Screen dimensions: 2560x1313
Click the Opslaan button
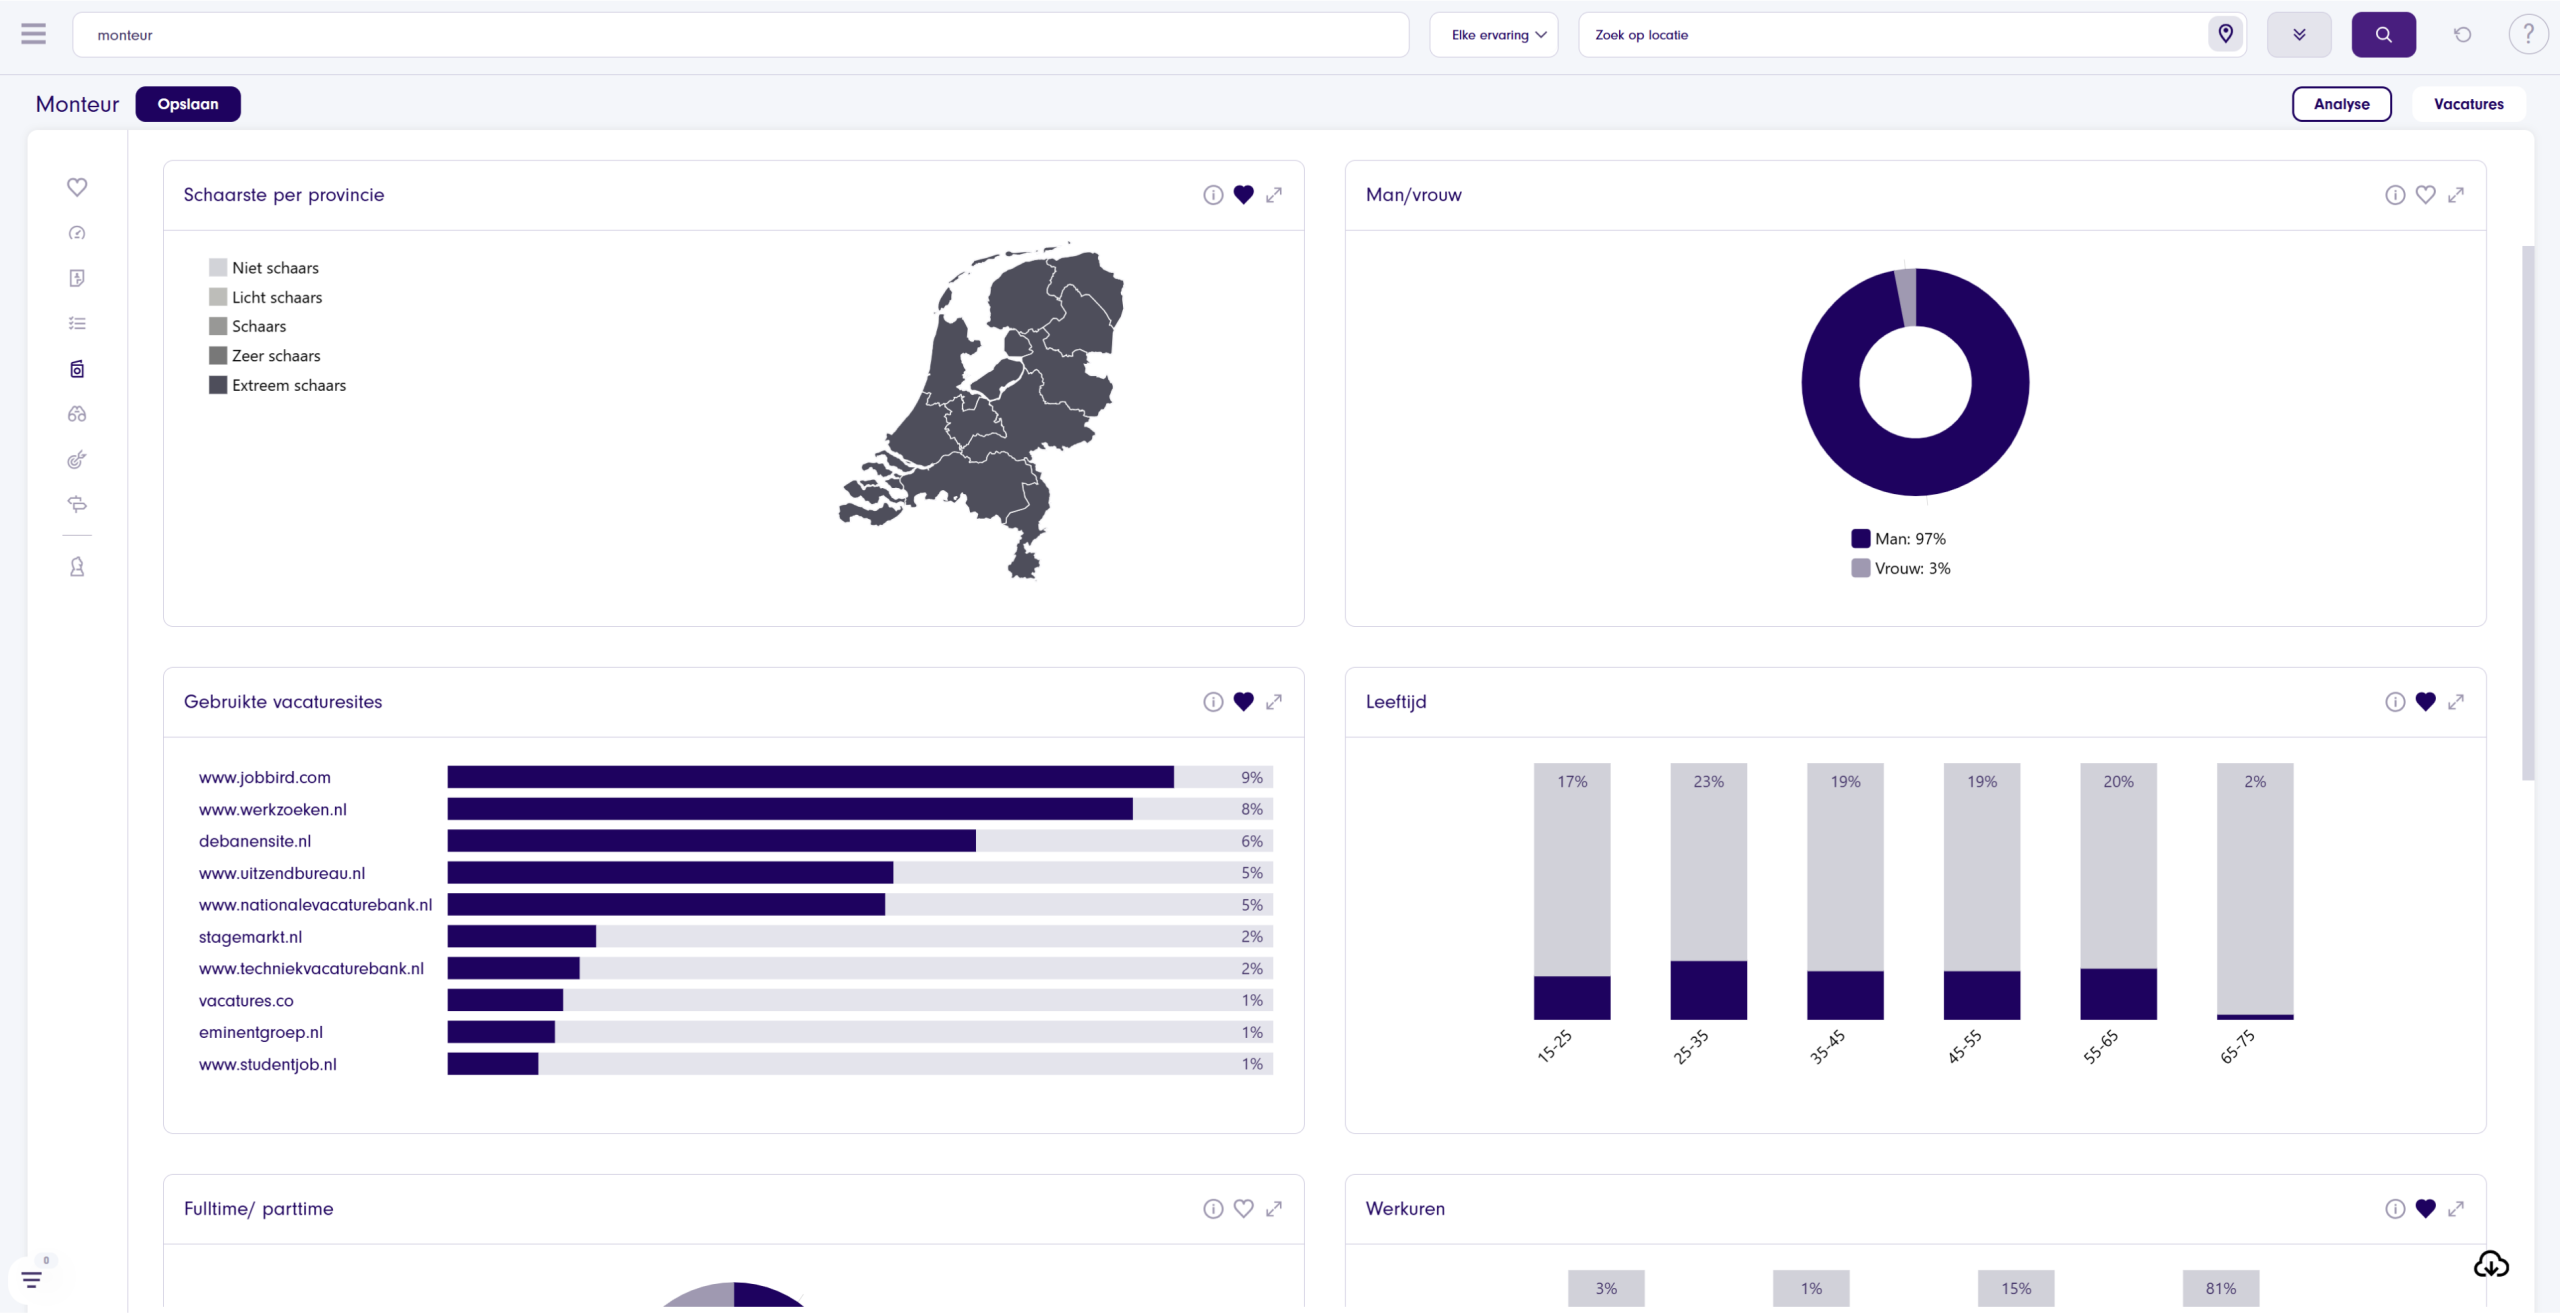188,104
